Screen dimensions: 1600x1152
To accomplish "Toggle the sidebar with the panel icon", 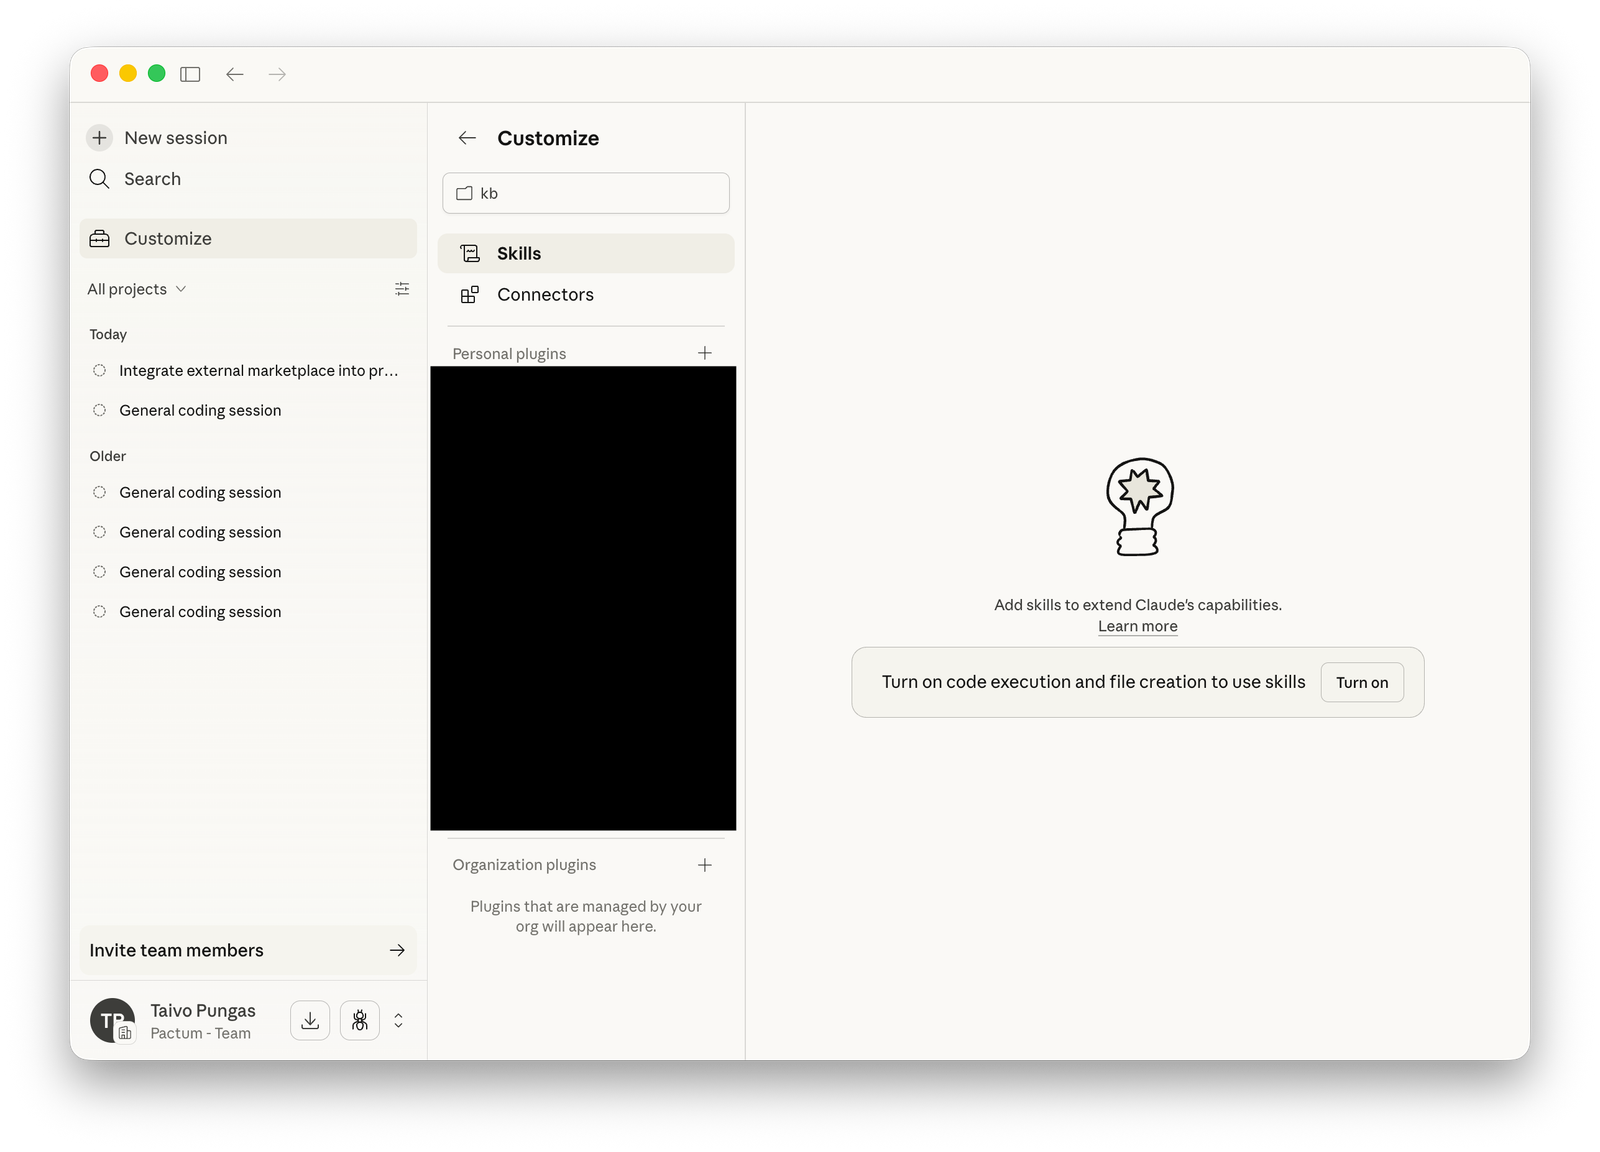I will pos(190,74).
